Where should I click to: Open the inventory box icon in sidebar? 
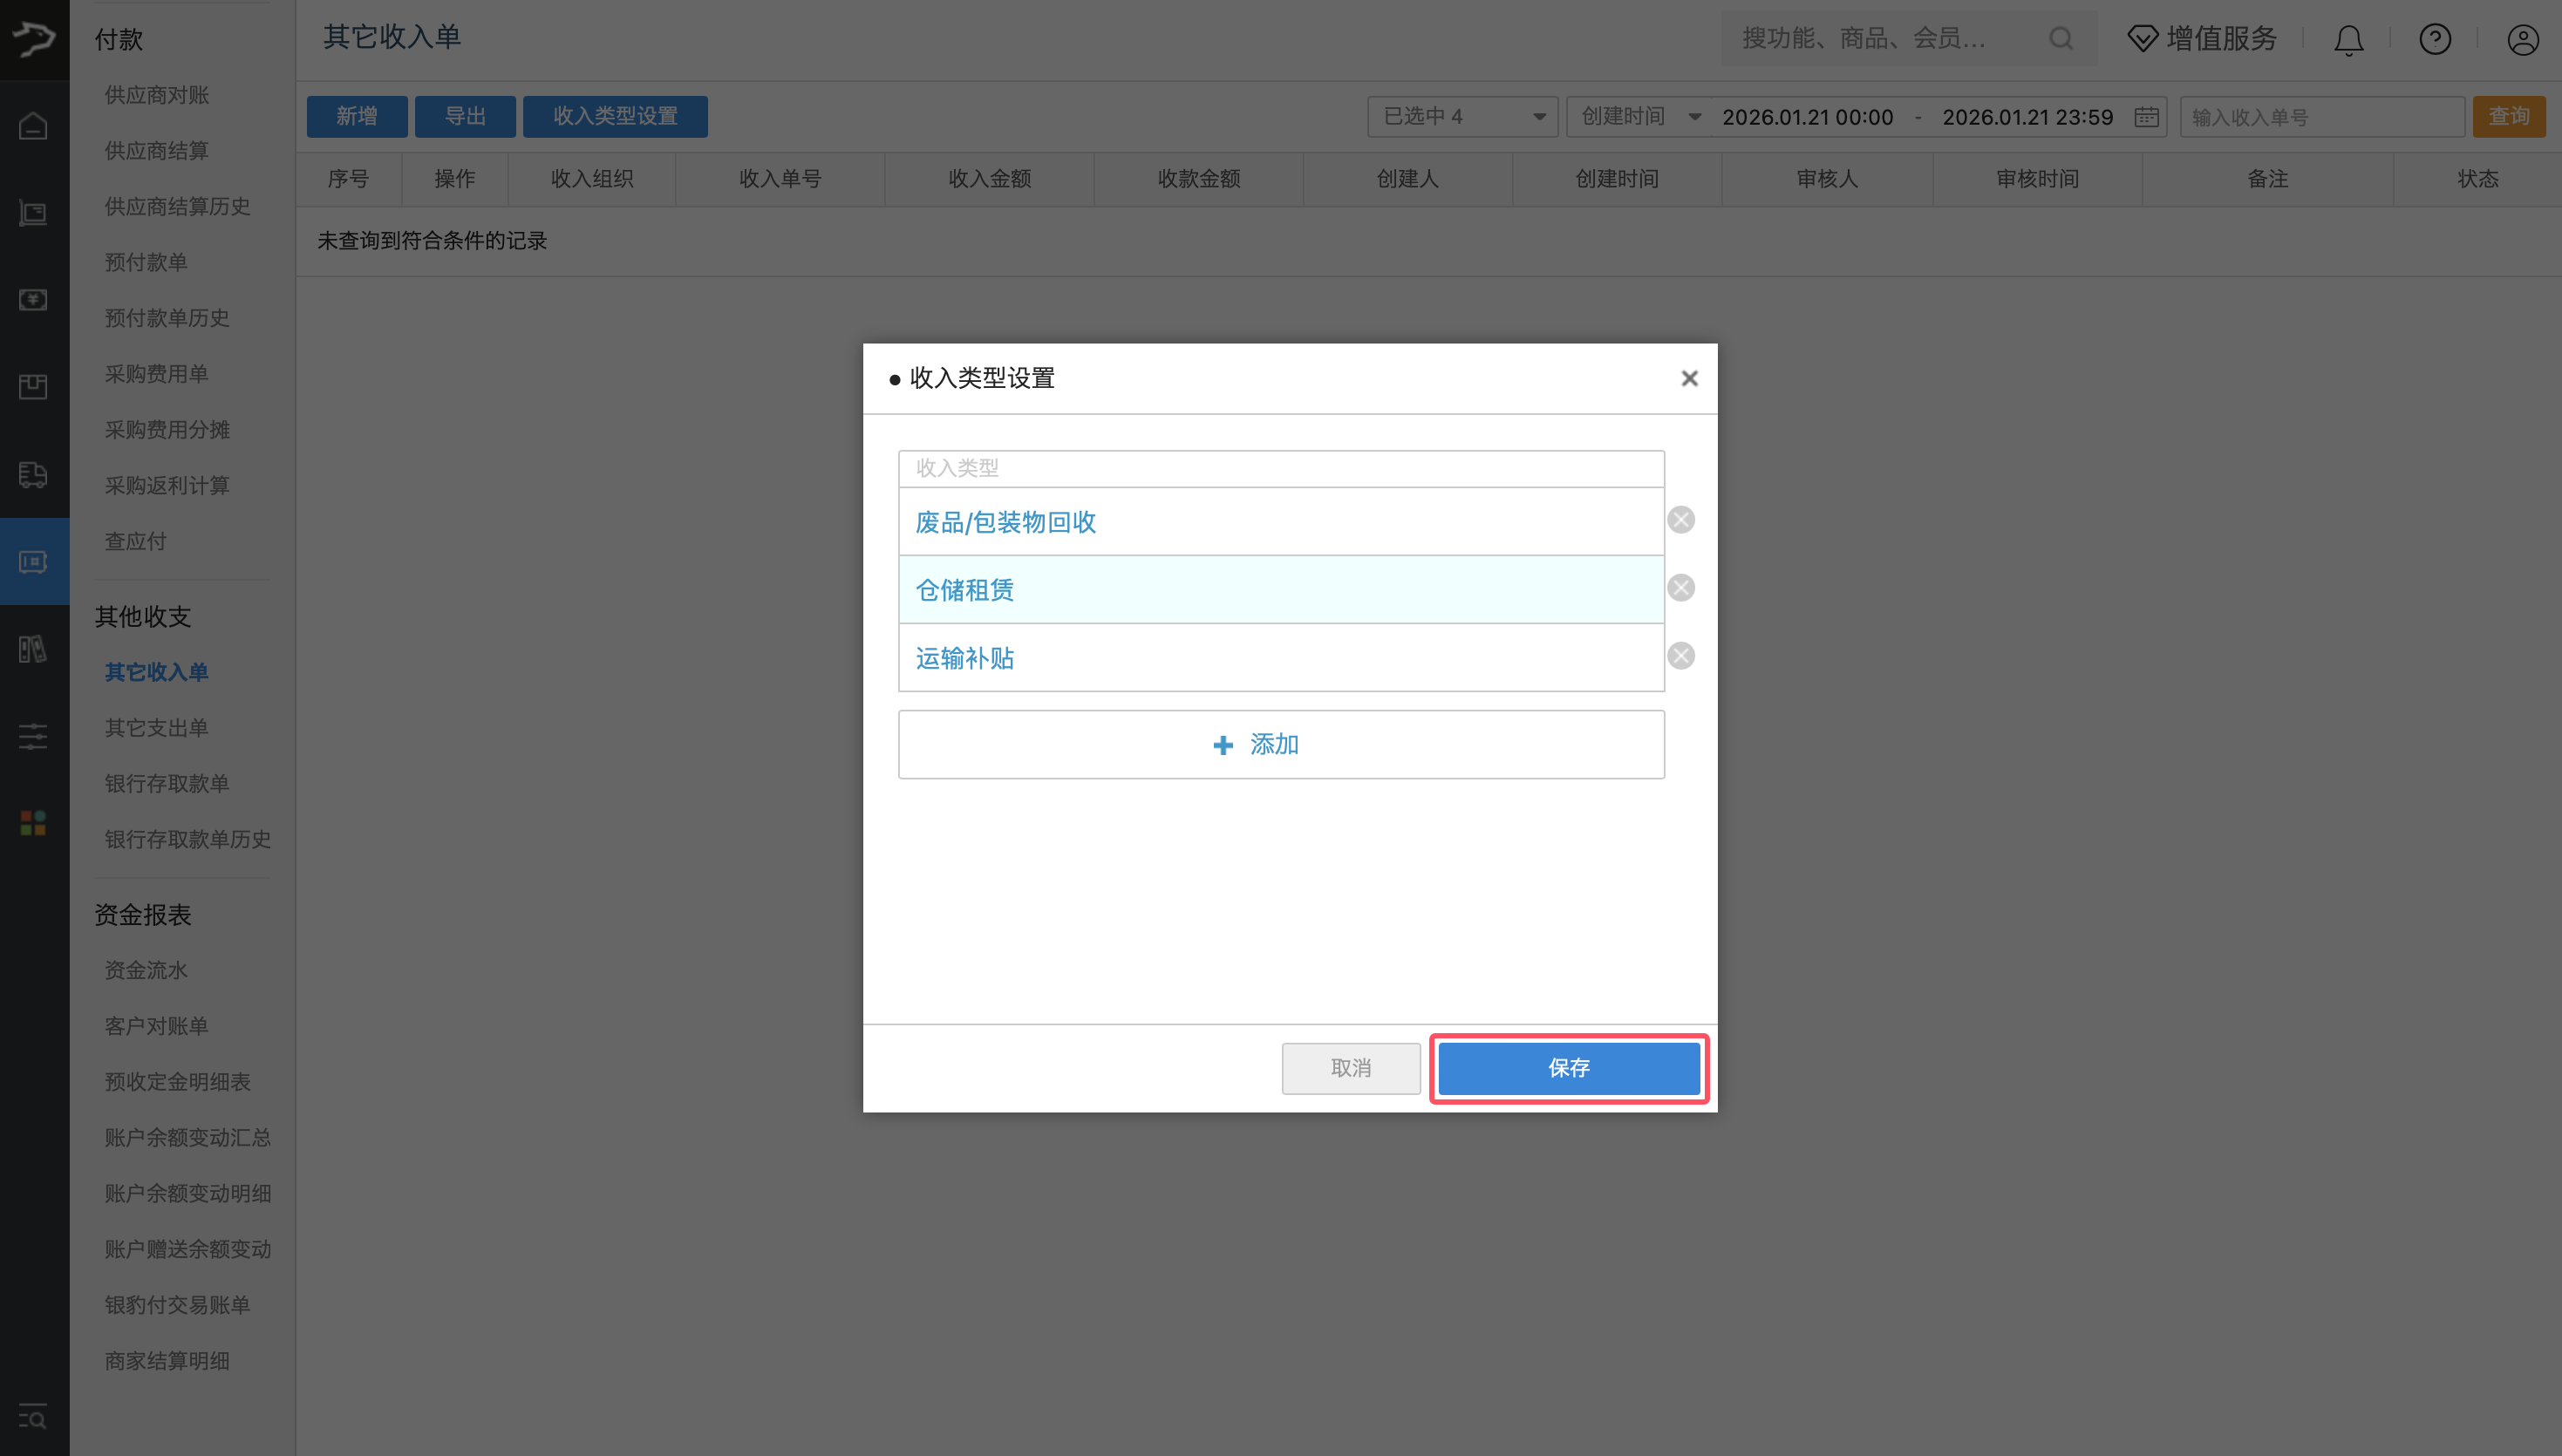point(33,387)
